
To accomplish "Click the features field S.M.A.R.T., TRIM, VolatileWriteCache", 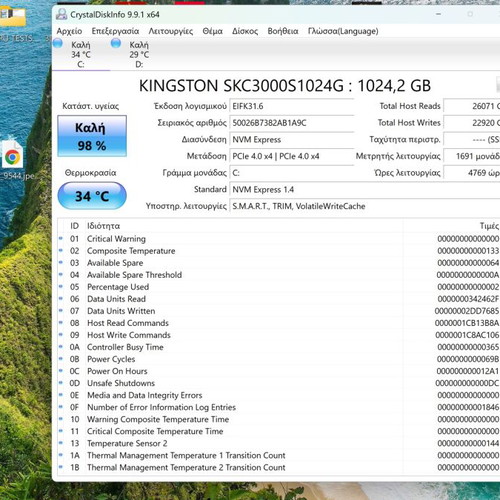I will 365,206.
